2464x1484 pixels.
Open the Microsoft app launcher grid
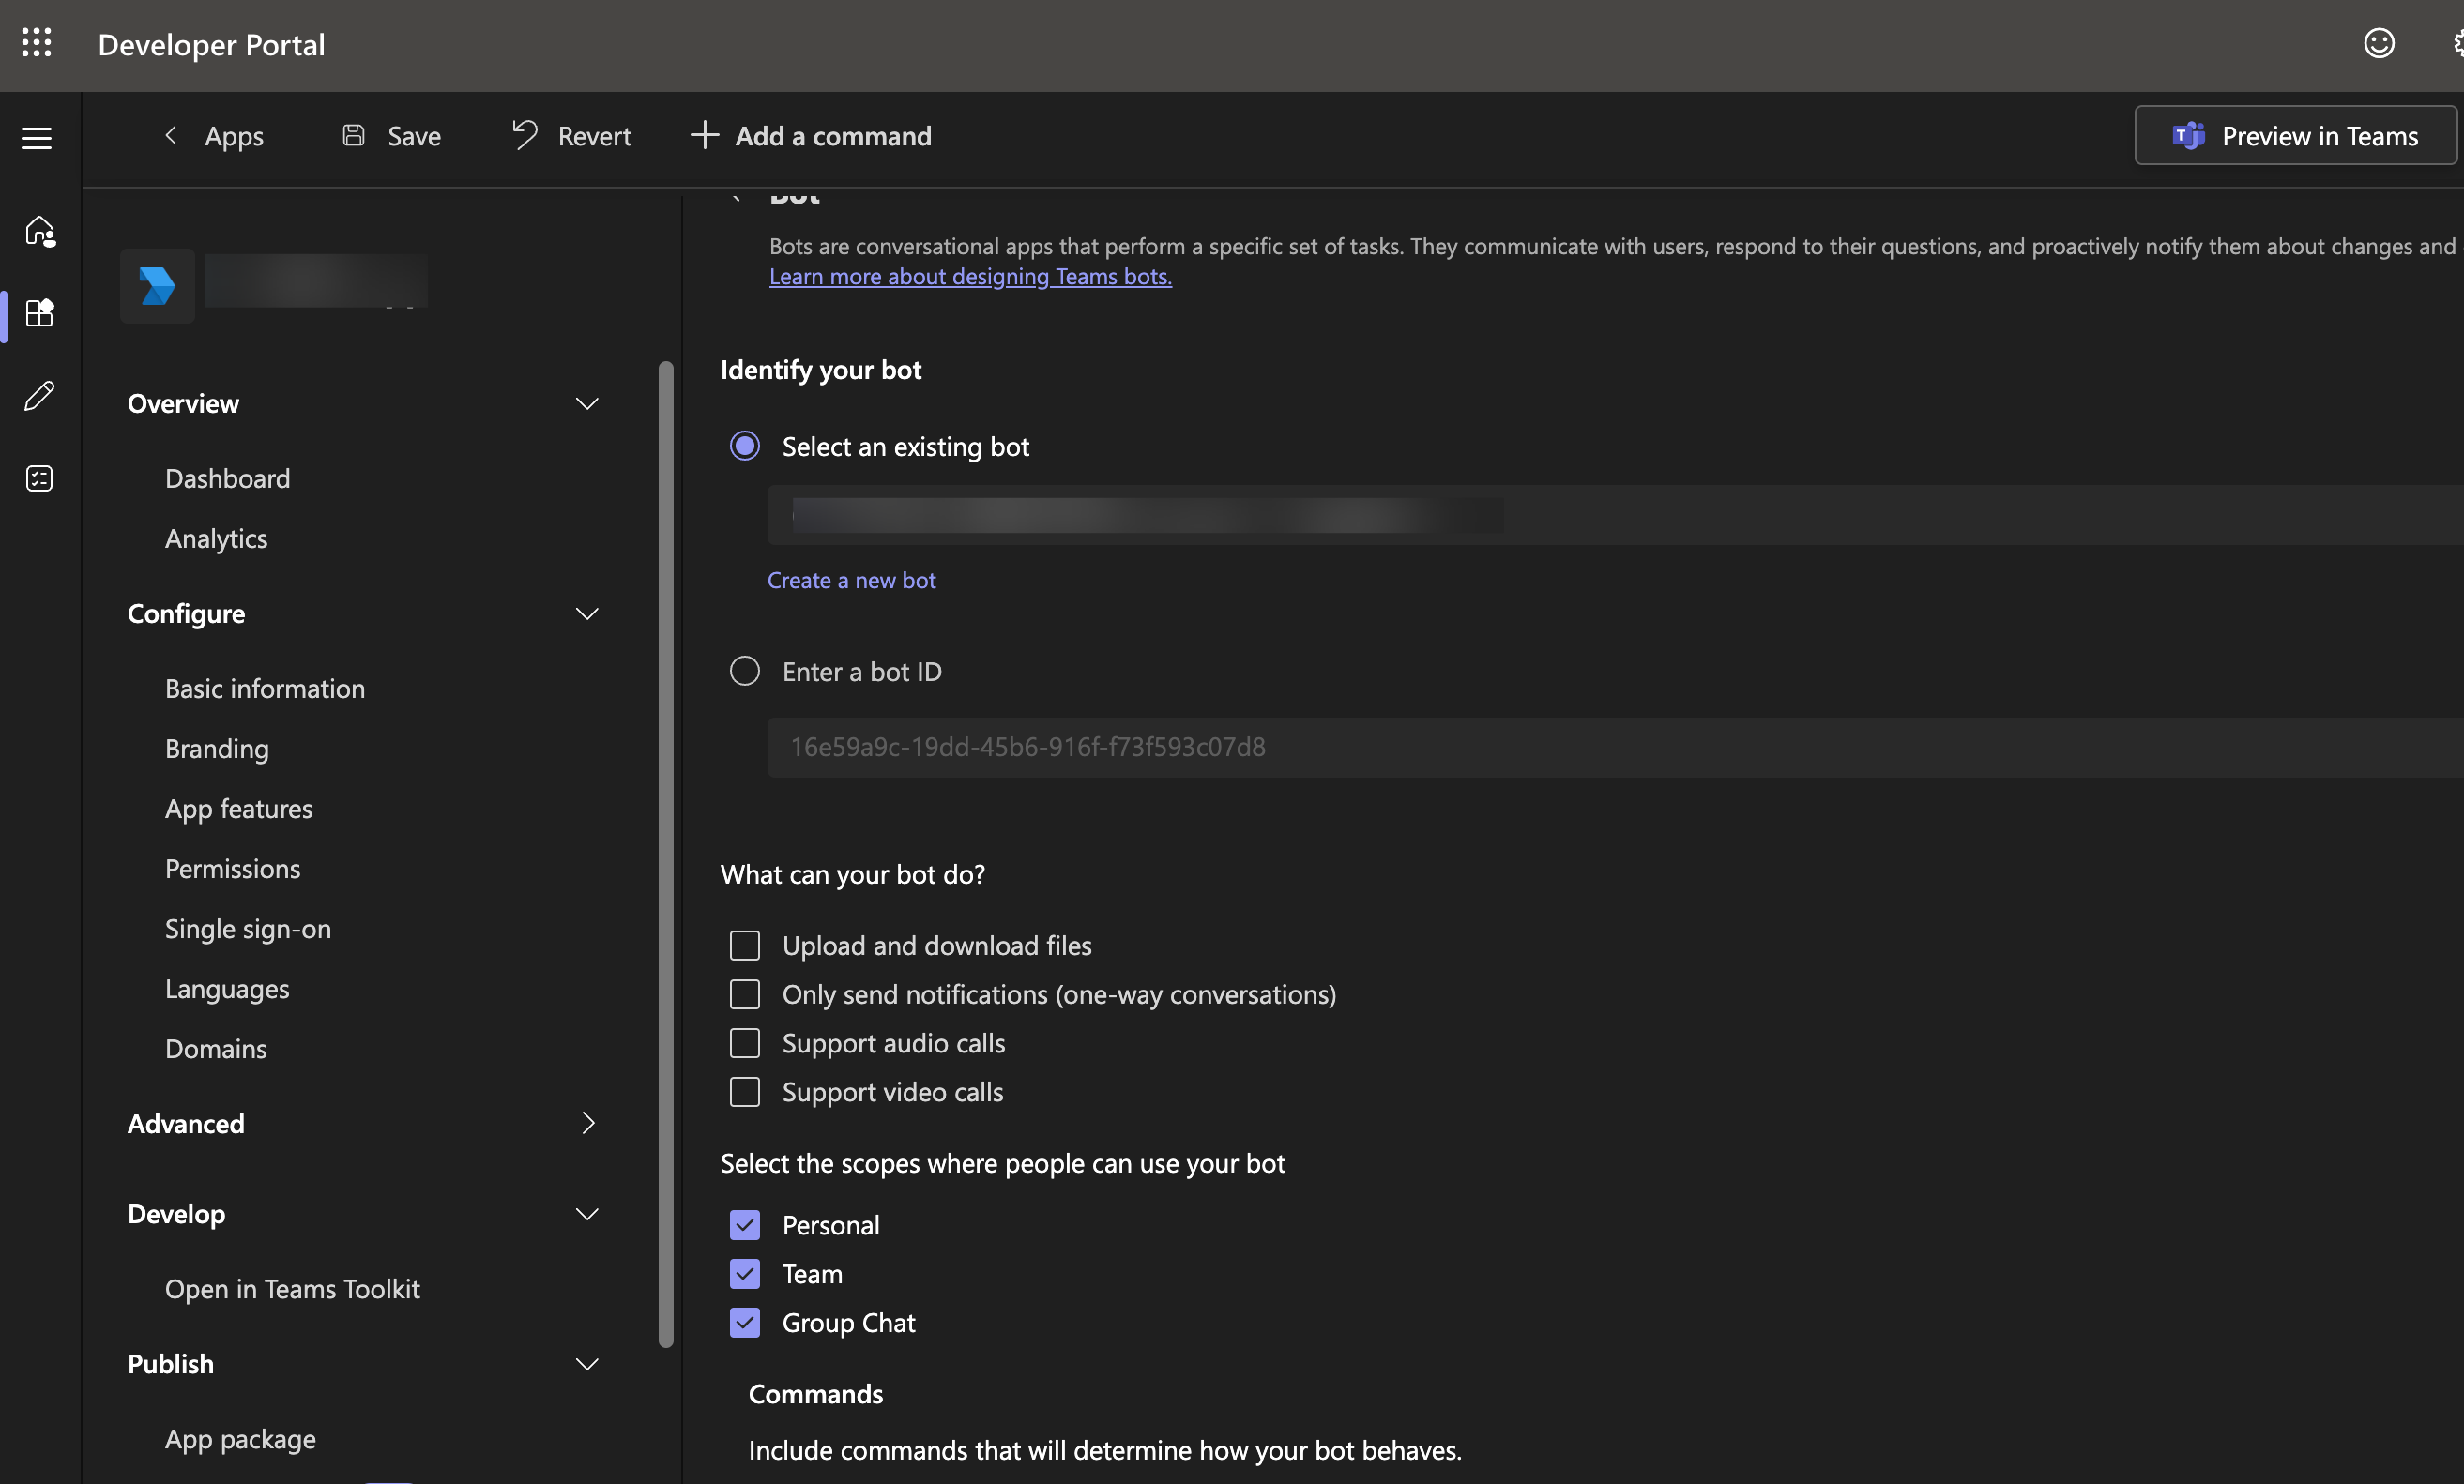coord(37,43)
